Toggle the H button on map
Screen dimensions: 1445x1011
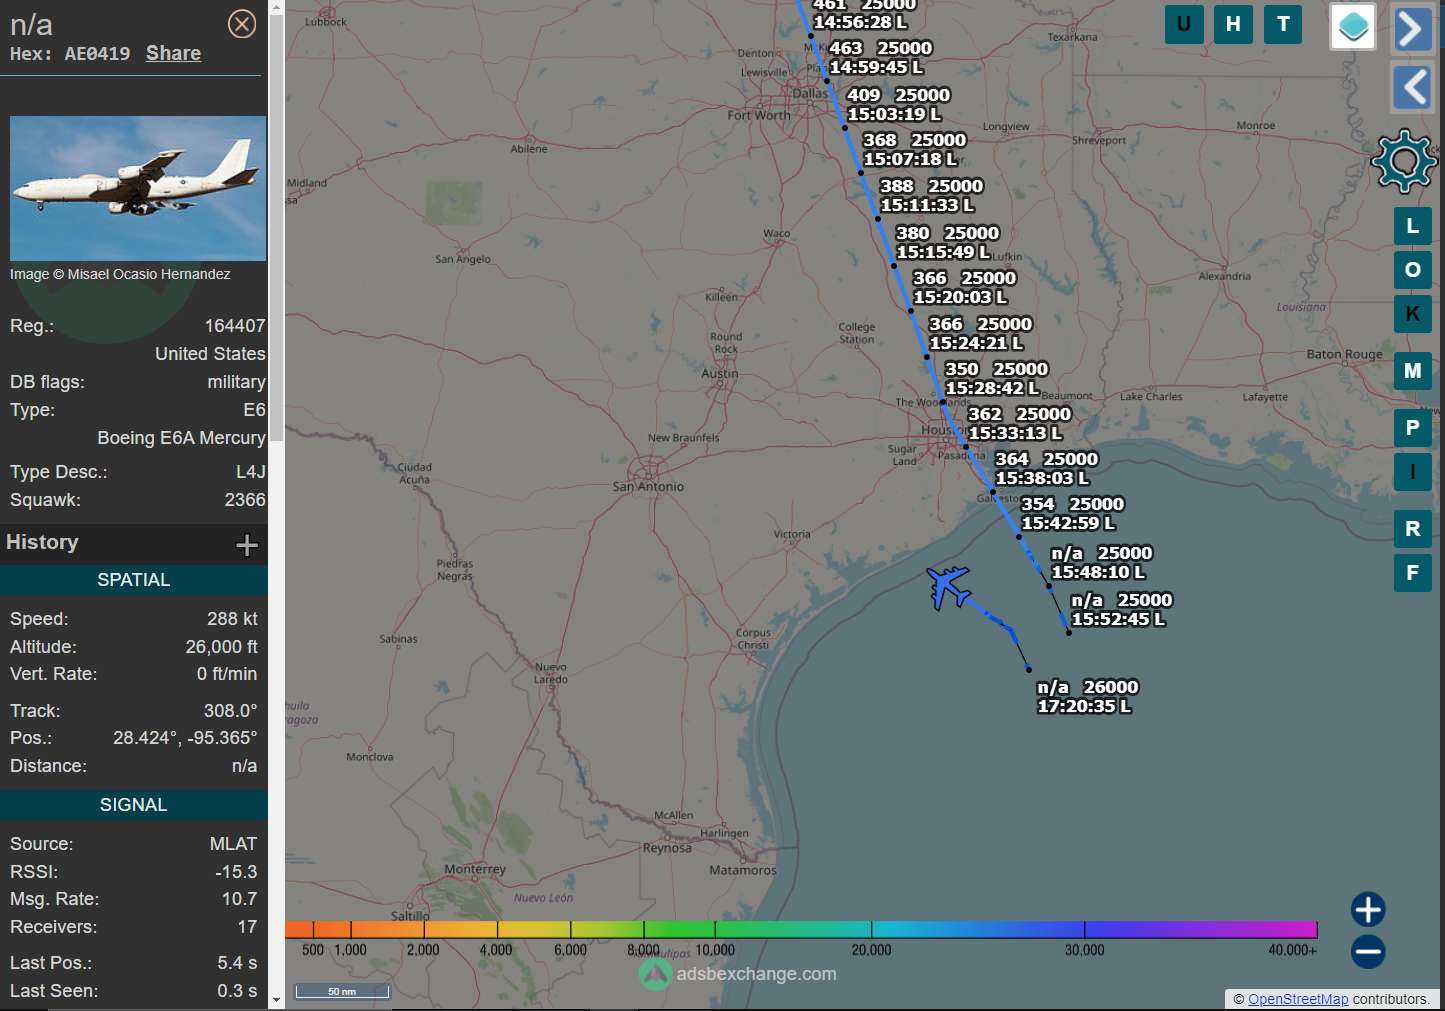click(1233, 24)
